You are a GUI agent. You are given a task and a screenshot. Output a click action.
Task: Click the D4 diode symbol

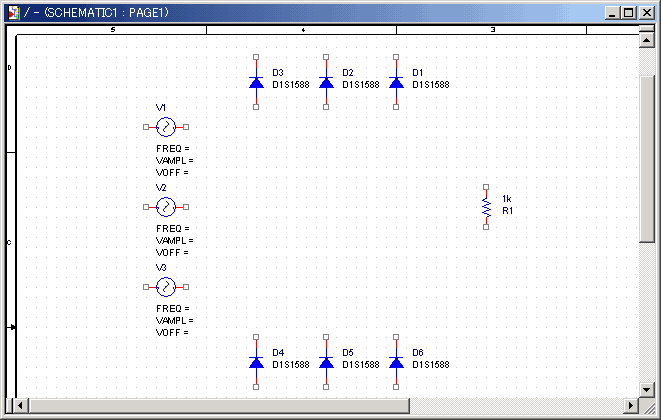pyautogui.click(x=256, y=361)
